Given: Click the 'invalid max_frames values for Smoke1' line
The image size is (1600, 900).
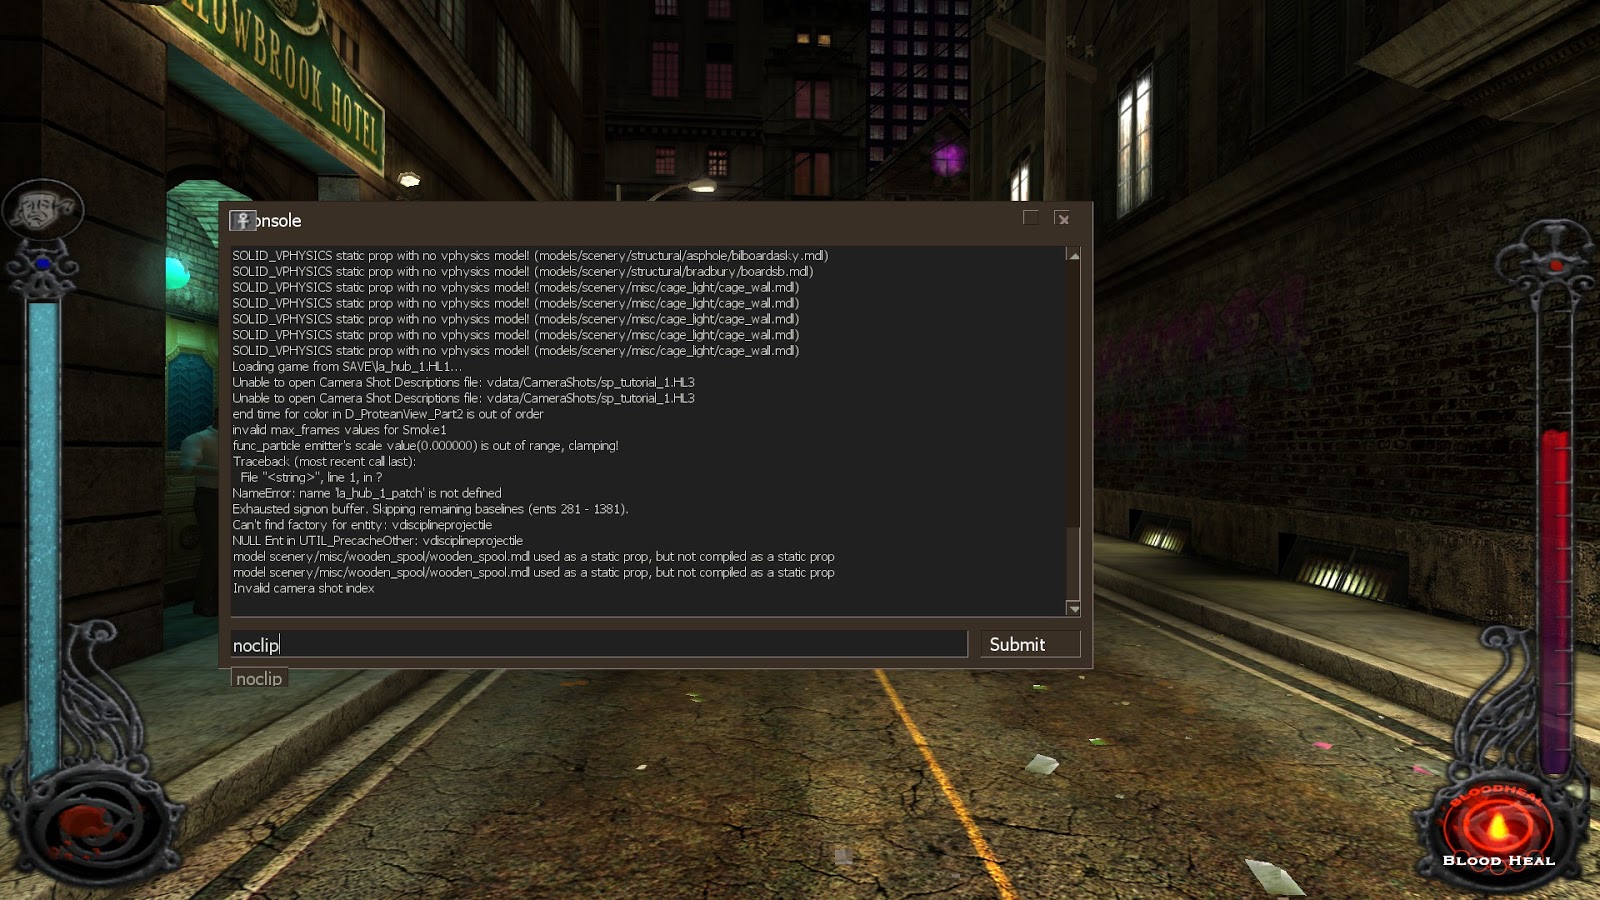Looking at the screenshot, I should (x=339, y=430).
